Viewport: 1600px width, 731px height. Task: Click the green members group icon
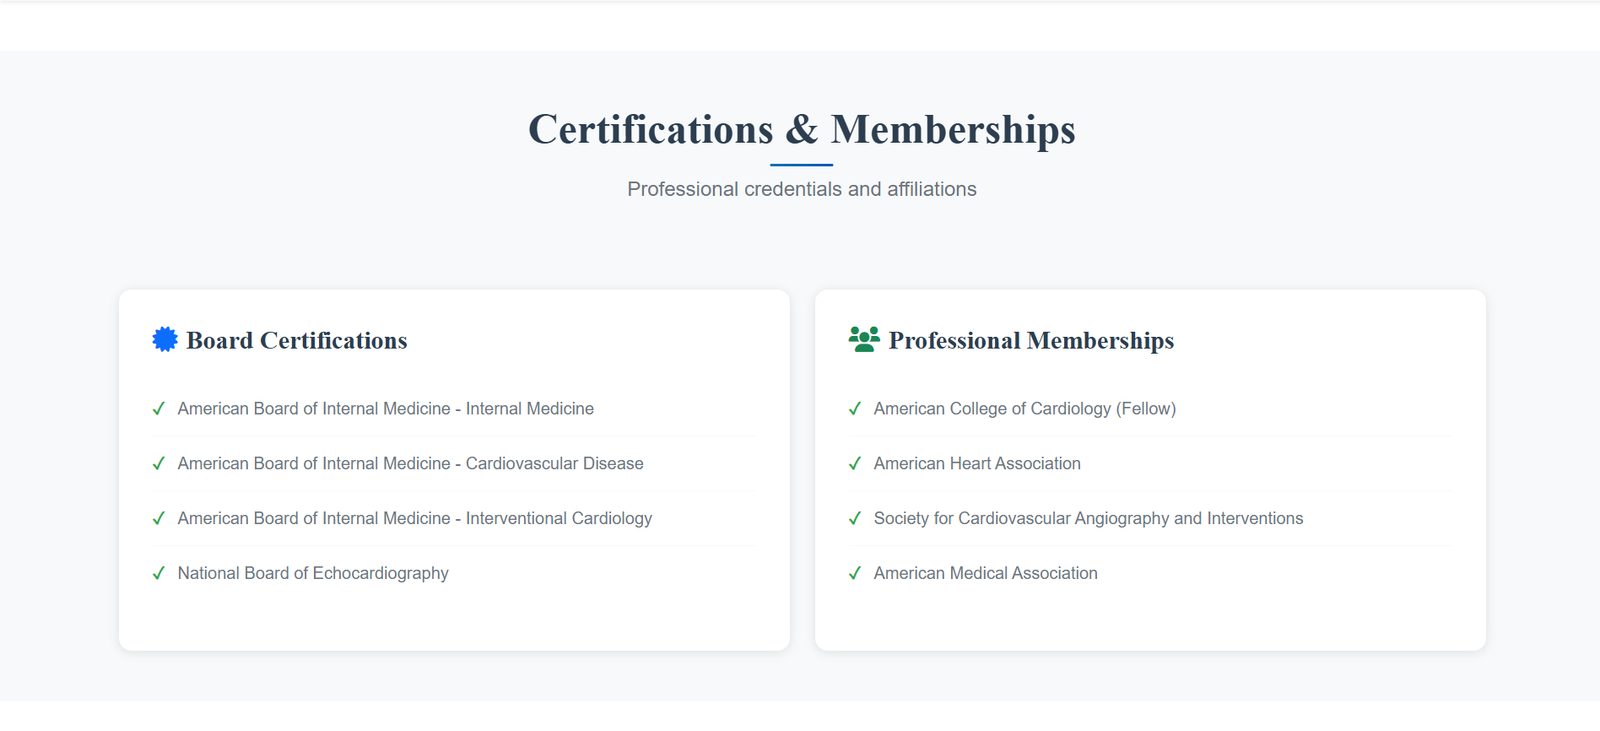pyautogui.click(x=864, y=339)
